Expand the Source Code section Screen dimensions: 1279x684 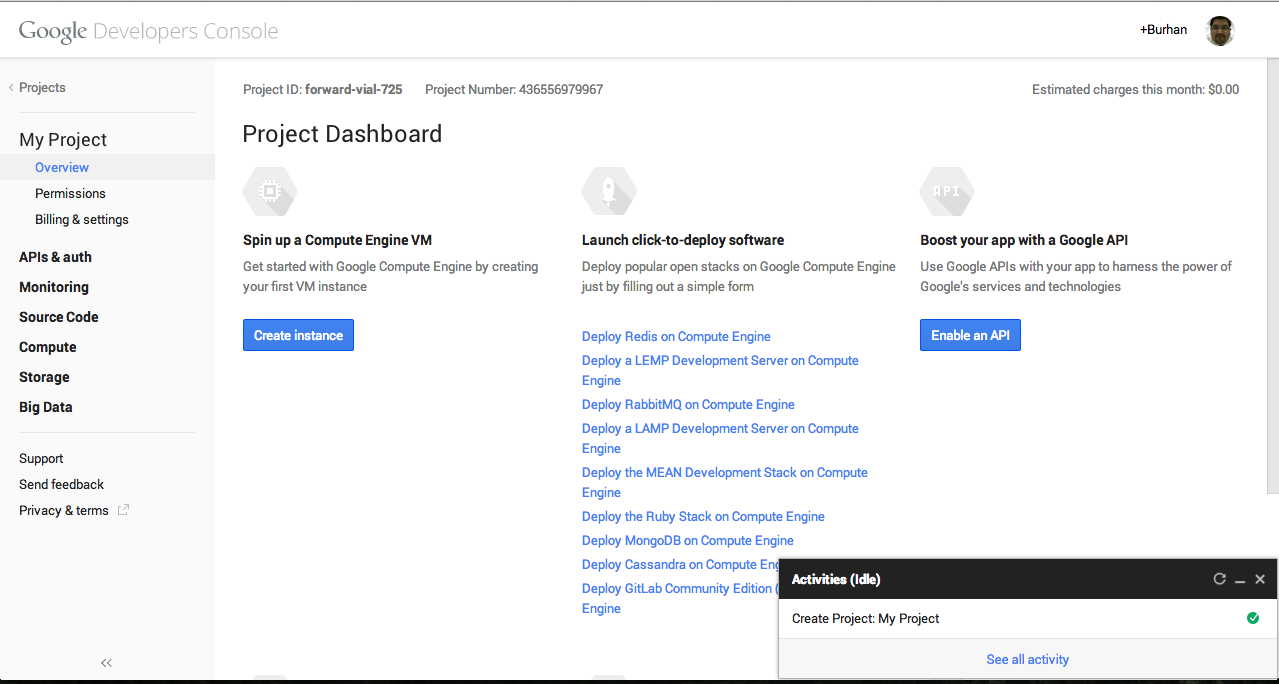click(59, 317)
